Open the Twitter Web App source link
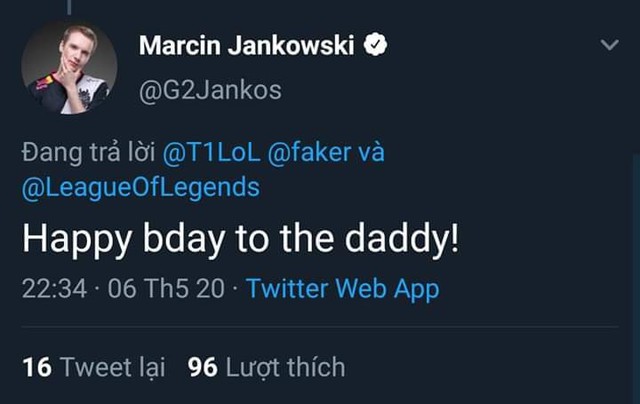640x404 pixels. tap(342, 289)
